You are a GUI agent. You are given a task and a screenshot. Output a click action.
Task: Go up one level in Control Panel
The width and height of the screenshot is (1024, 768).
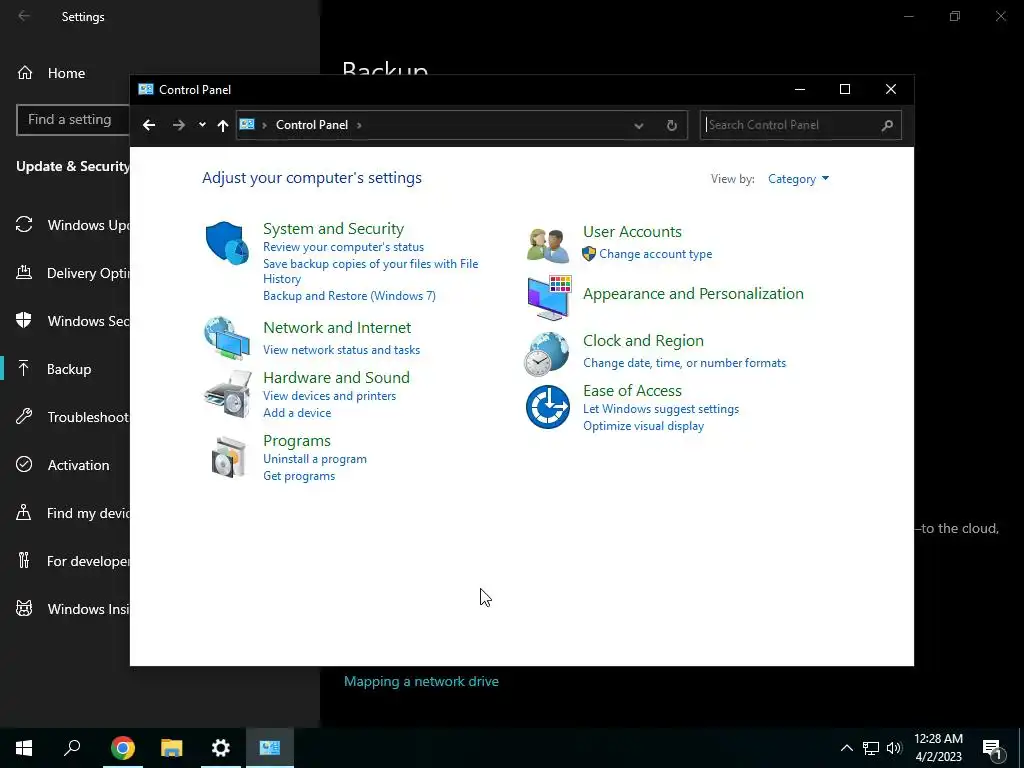pos(223,125)
